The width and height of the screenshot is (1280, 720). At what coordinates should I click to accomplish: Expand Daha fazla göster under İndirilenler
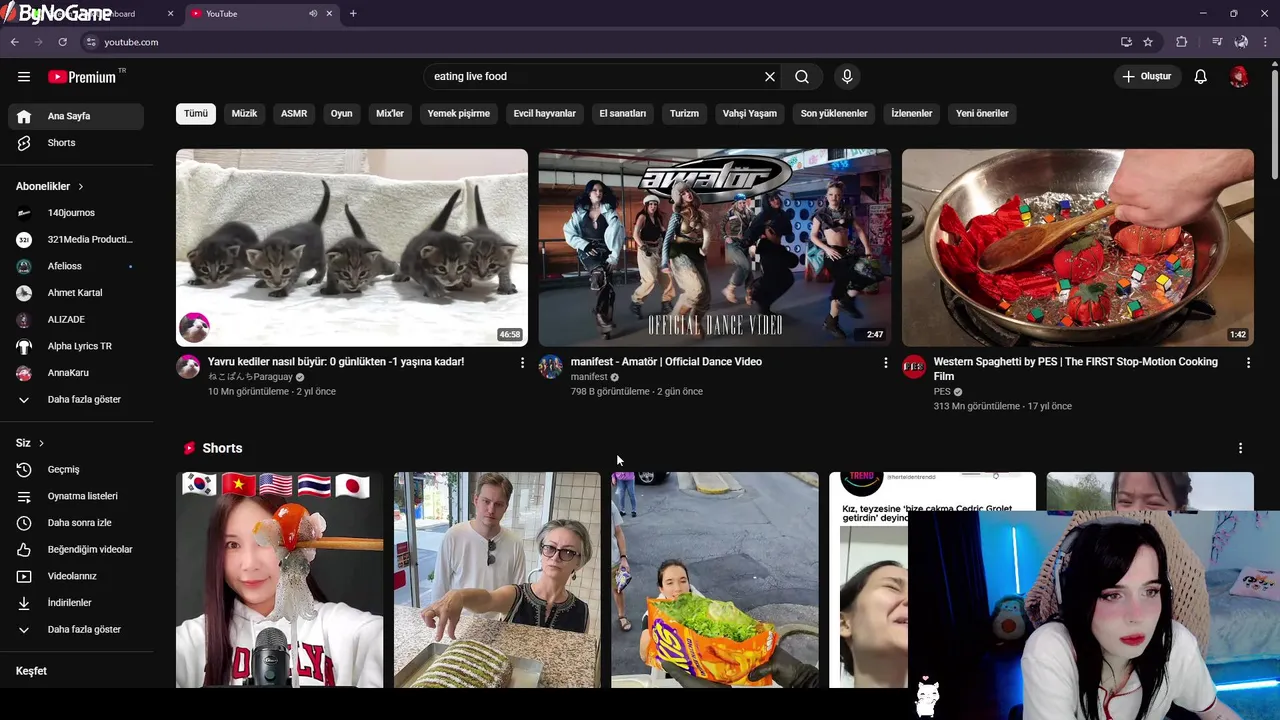(x=76, y=630)
